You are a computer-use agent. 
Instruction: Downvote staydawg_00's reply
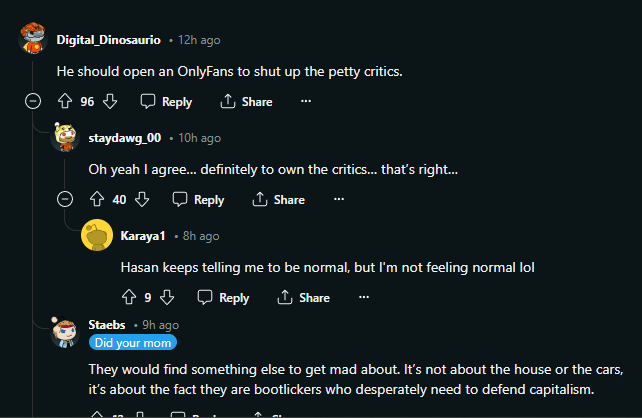[142, 199]
